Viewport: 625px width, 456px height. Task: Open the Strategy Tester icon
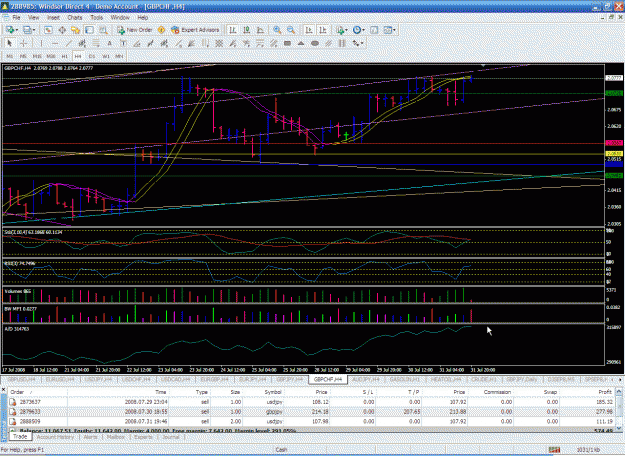coord(104,30)
